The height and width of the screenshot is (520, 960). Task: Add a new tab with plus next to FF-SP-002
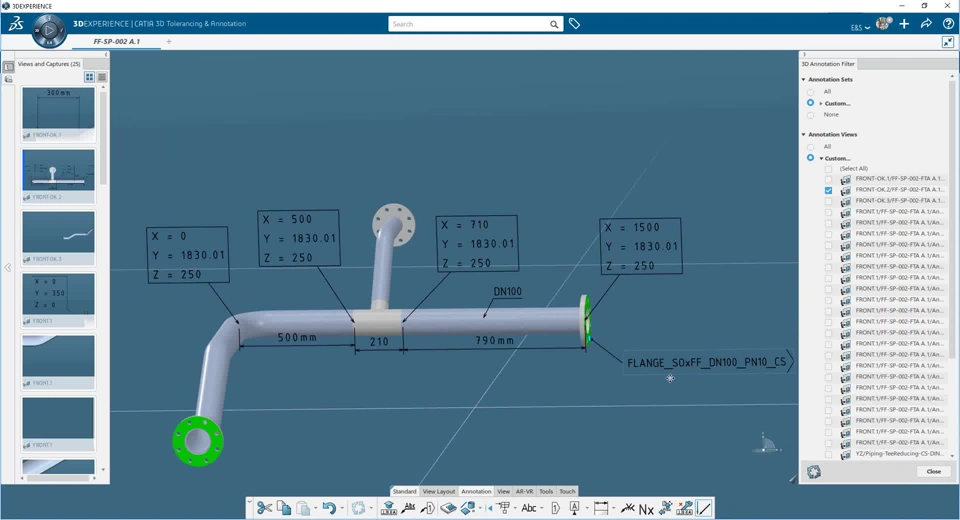tap(169, 42)
